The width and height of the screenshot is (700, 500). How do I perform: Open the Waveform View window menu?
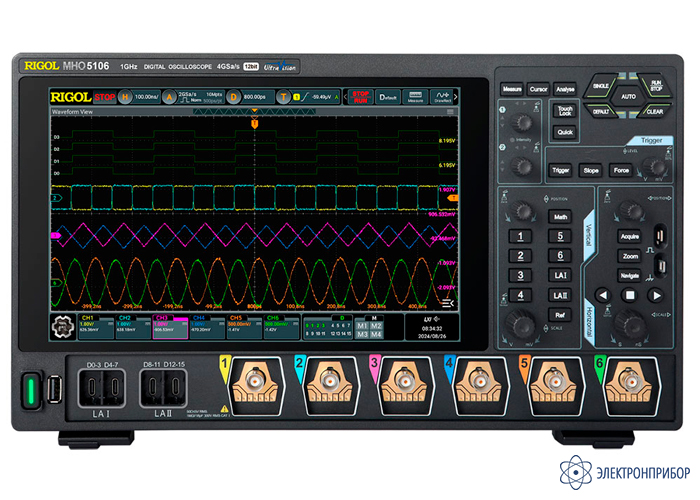pyautogui.click(x=450, y=112)
